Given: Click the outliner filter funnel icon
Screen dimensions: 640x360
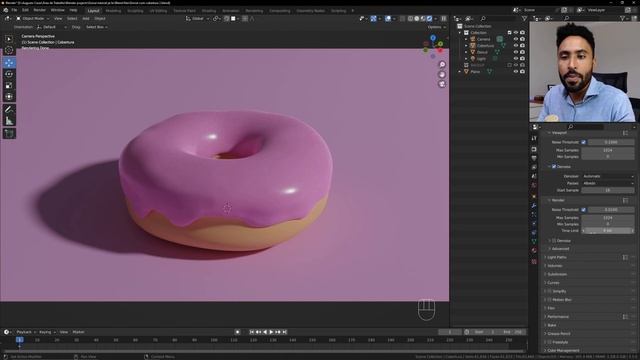Looking at the screenshot, I should click(524, 18).
